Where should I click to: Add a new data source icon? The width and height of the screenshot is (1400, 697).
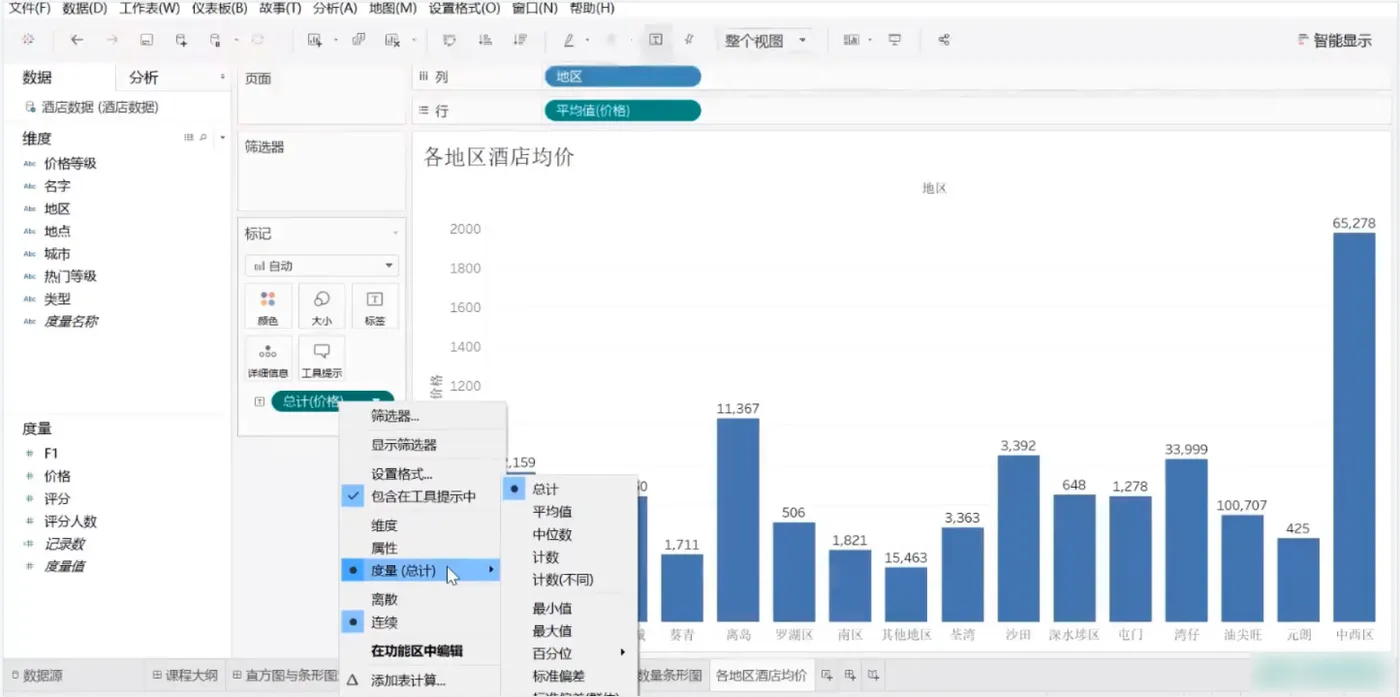pos(181,40)
